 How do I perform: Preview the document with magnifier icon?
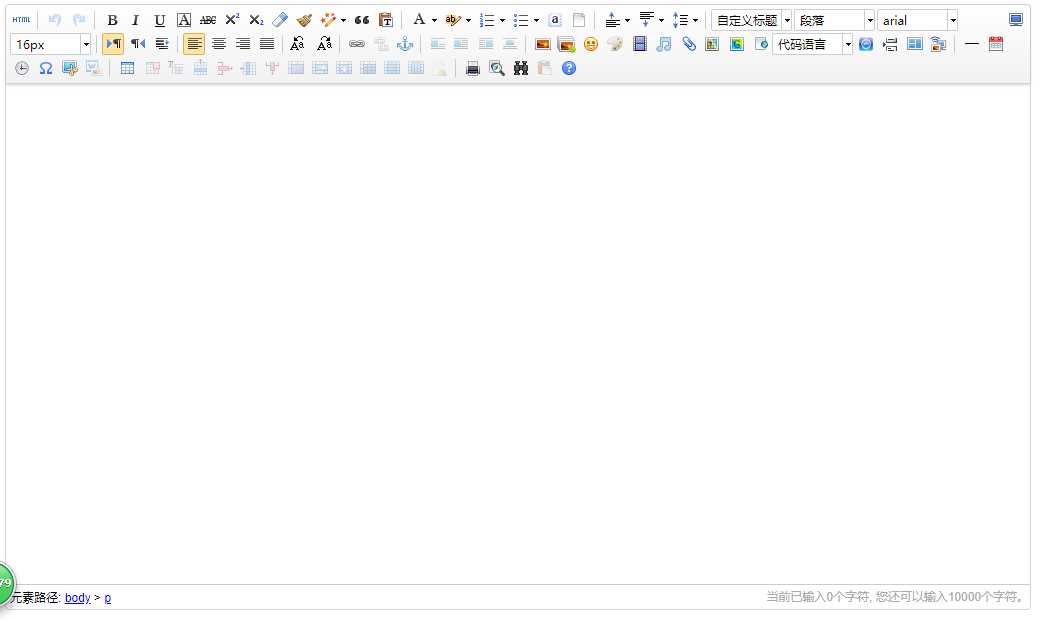coord(497,68)
